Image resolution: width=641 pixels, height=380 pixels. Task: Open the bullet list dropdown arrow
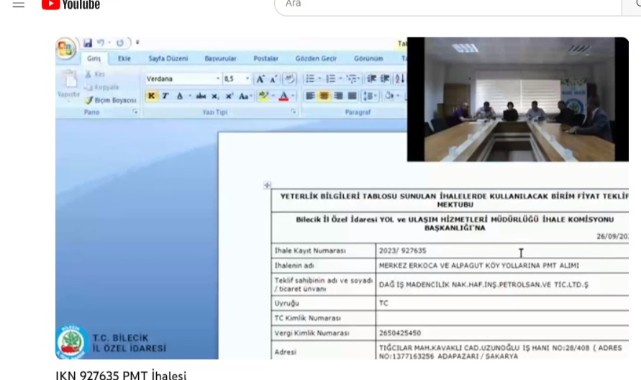click(320, 78)
